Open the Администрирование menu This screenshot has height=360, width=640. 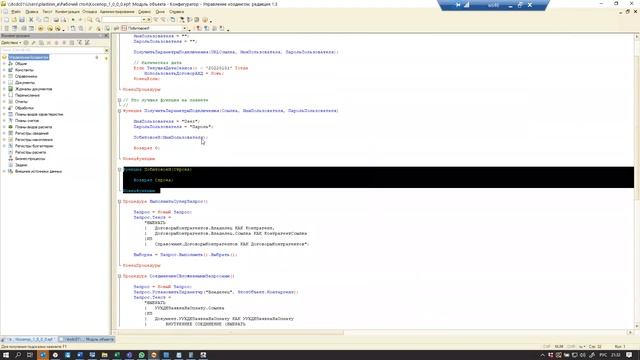coord(117,12)
